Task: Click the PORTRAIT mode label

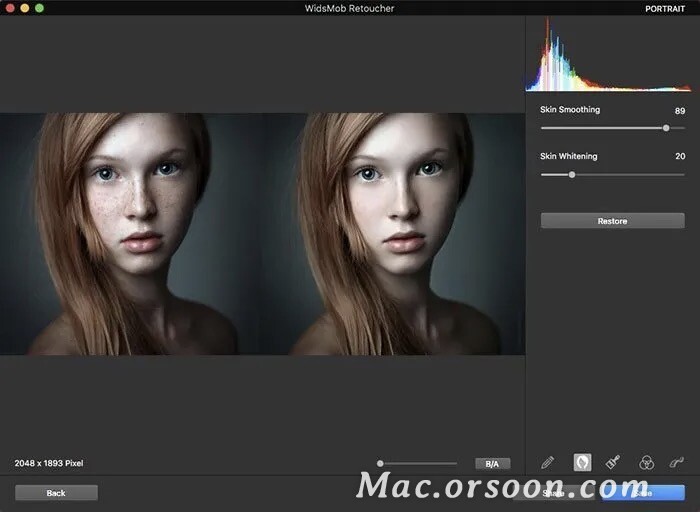Action: coord(665,8)
